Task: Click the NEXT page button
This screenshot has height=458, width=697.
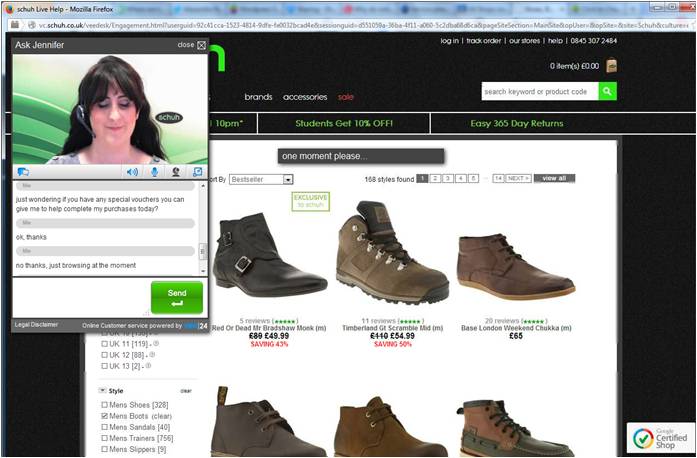Action: click(518, 178)
